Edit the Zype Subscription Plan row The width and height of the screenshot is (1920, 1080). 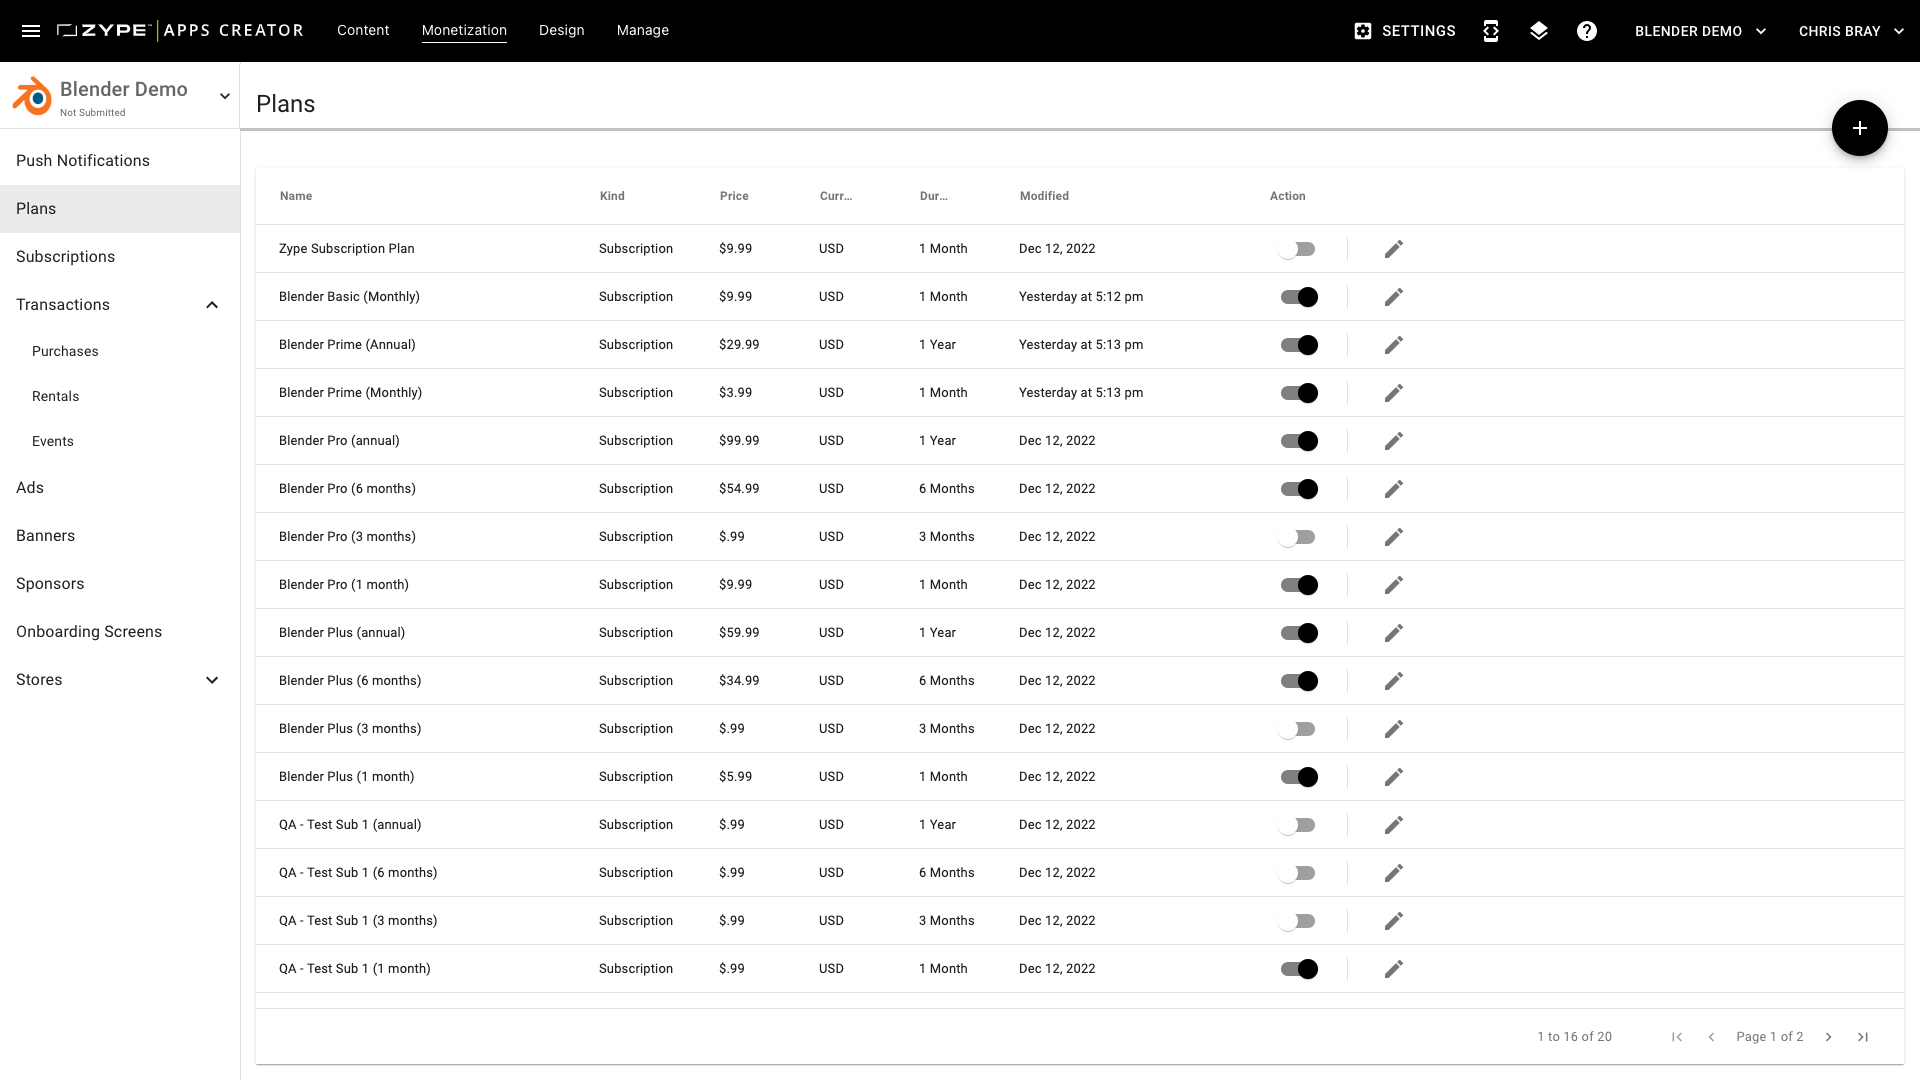click(1394, 249)
